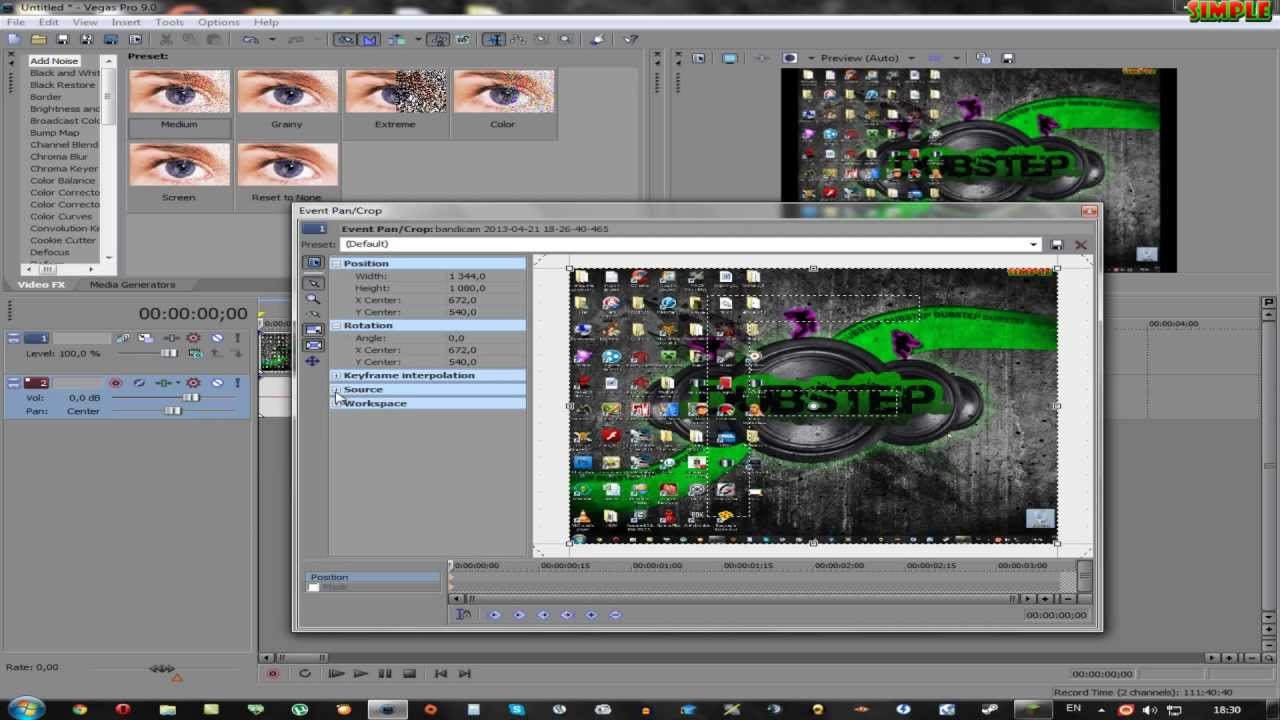Mute audio track 2
The height and width of the screenshot is (720, 1280).
(217, 383)
